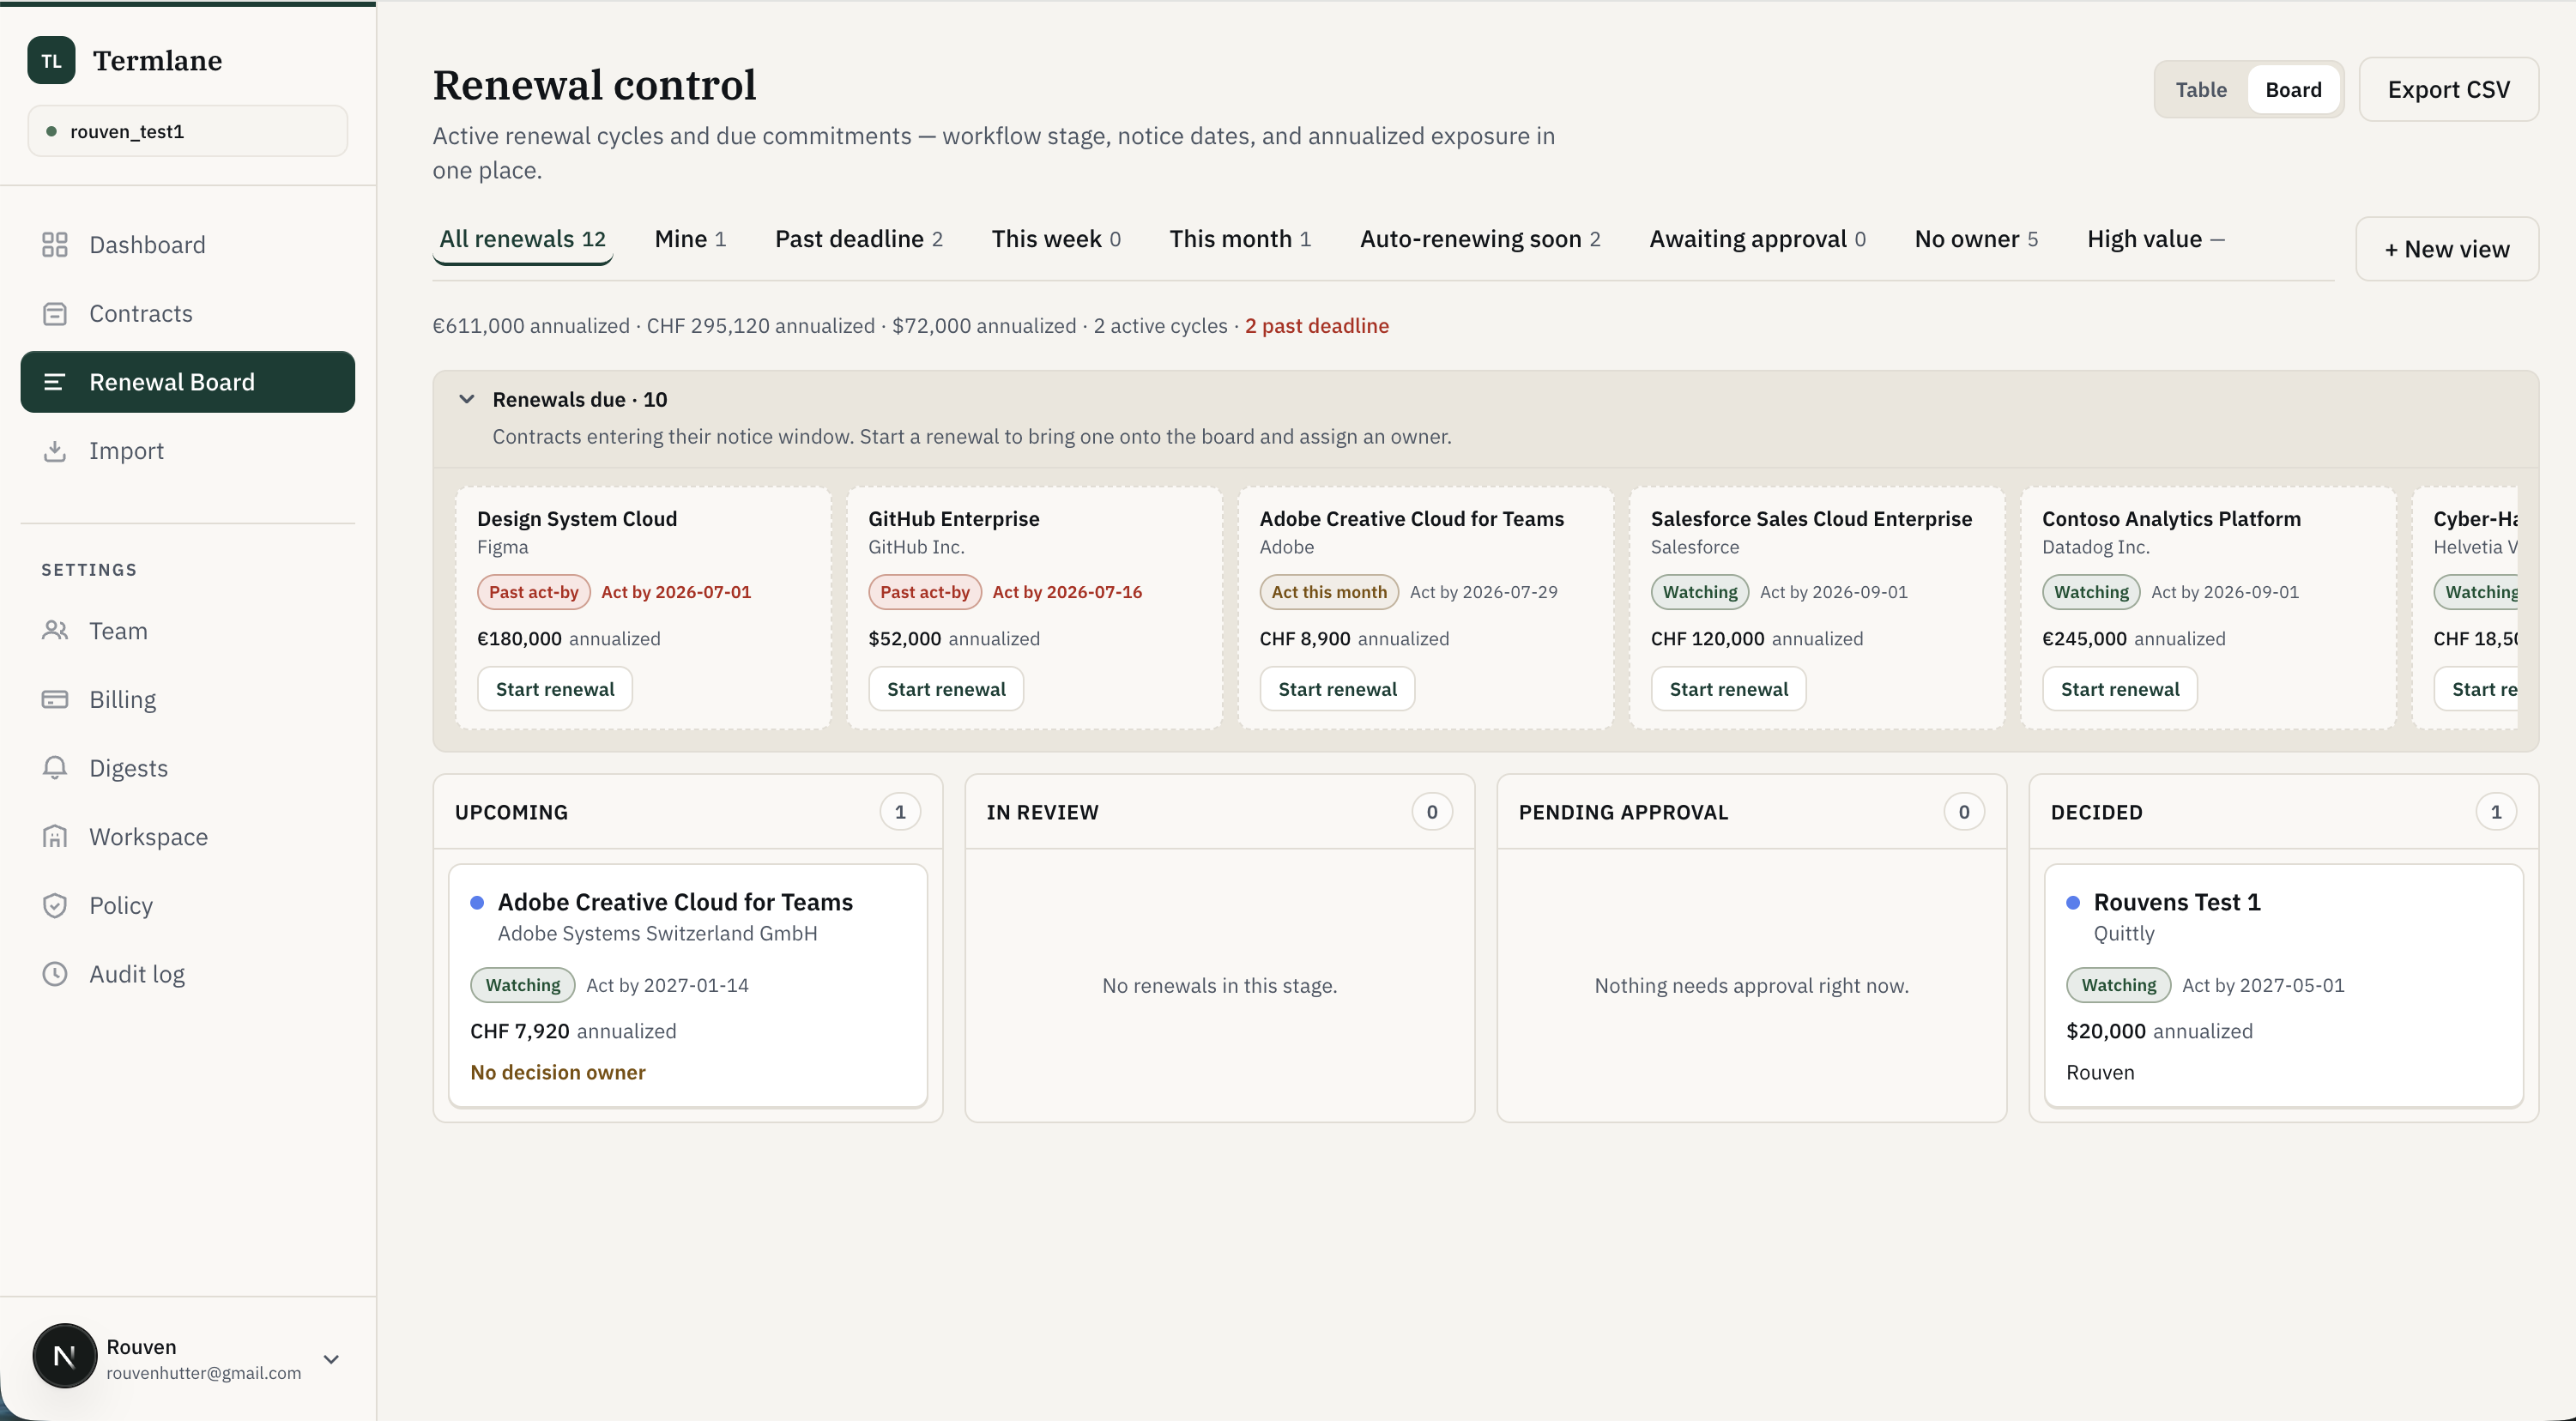Click blue dot on Rouvens Test 1 card
The height and width of the screenshot is (1421, 2576).
tap(2073, 903)
